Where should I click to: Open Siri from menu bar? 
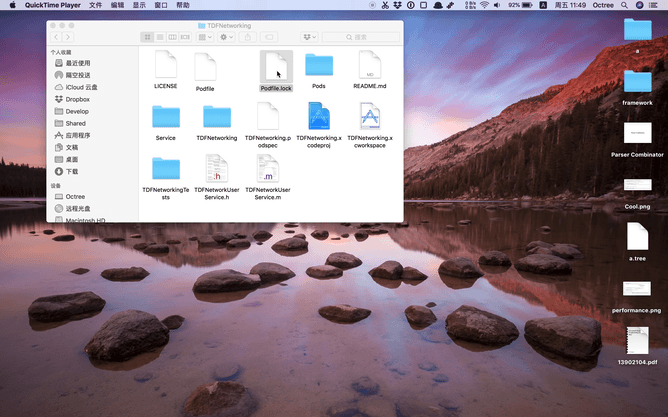[x=639, y=5]
